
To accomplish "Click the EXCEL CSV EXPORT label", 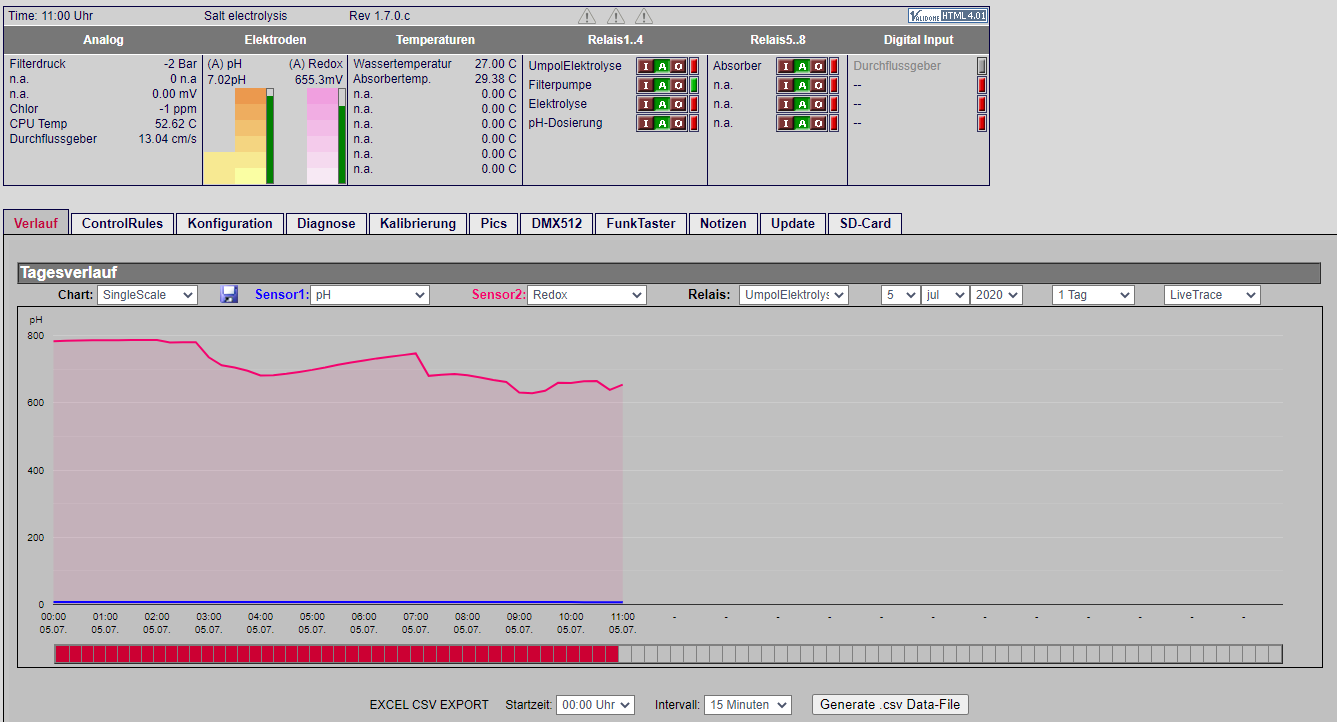I will pyautogui.click(x=429, y=705).
